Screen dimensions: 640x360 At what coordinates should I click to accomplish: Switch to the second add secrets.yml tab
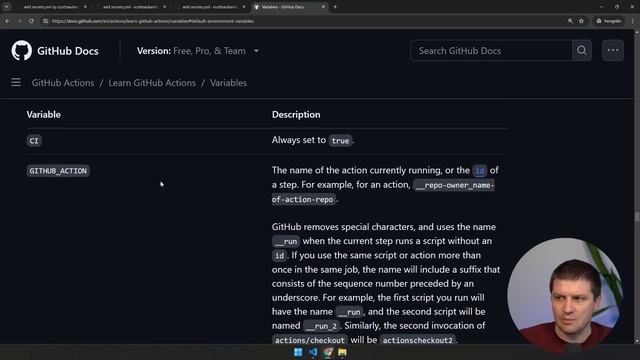[x=131, y=7]
